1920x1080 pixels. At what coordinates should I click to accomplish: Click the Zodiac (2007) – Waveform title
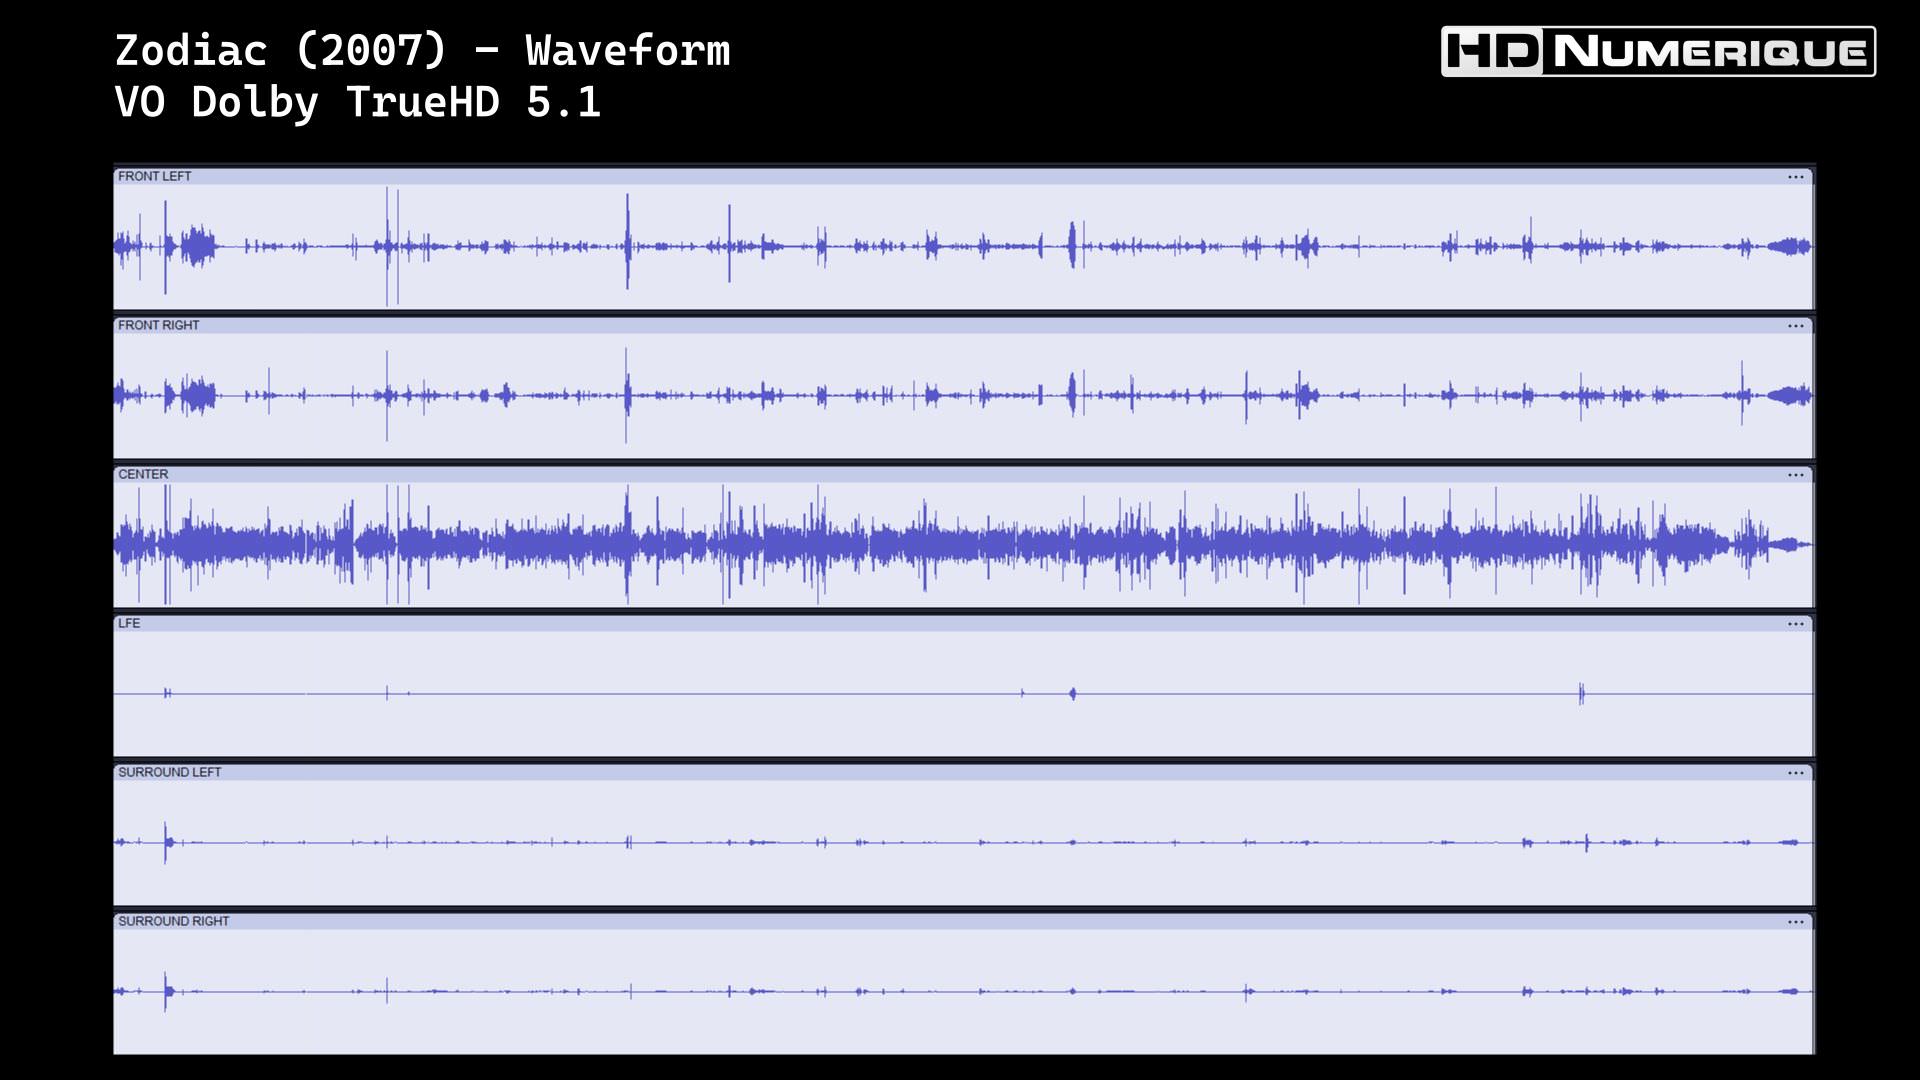coord(423,51)
